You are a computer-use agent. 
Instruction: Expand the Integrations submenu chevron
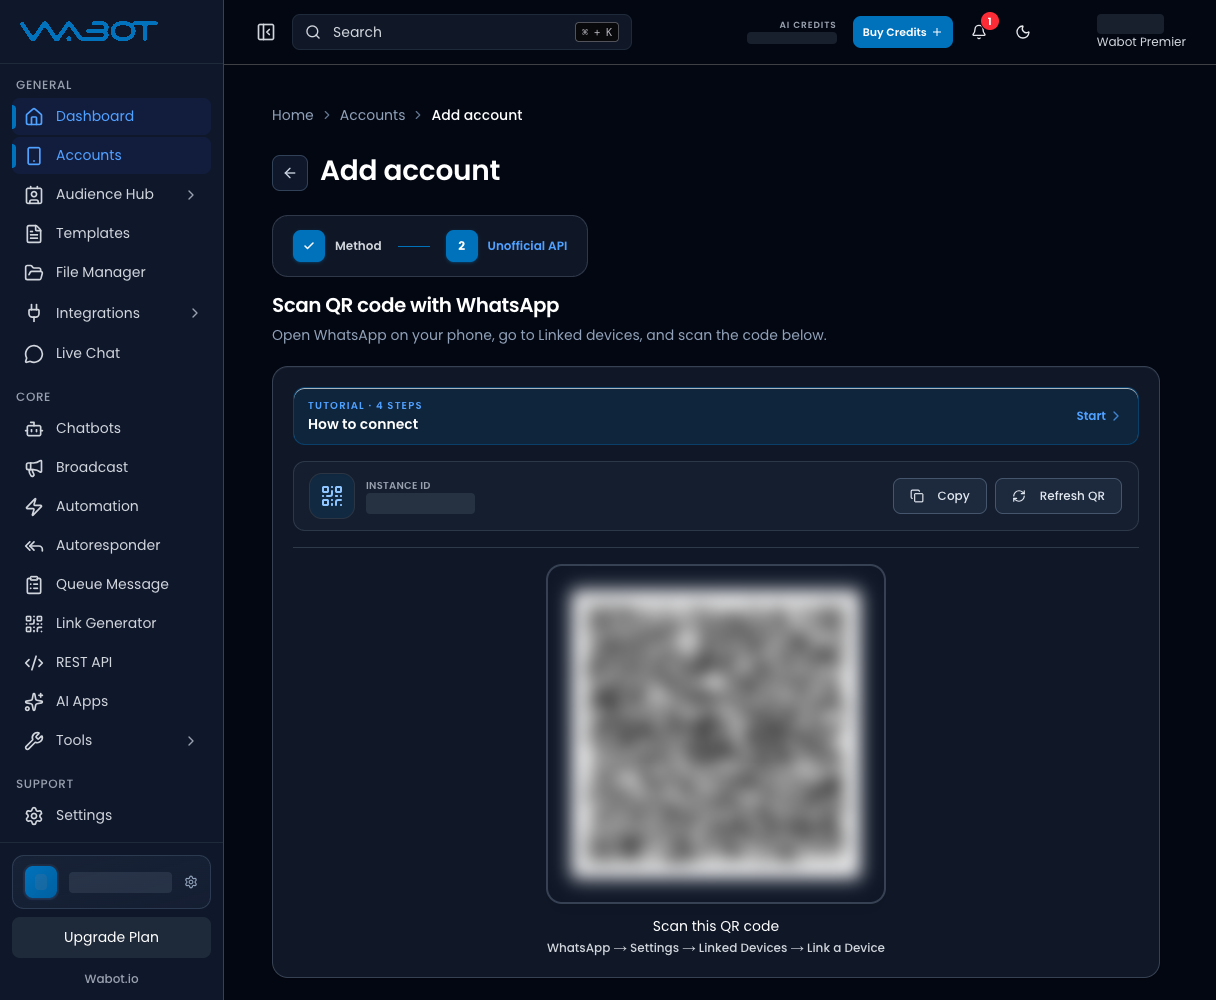click(194, 313)
